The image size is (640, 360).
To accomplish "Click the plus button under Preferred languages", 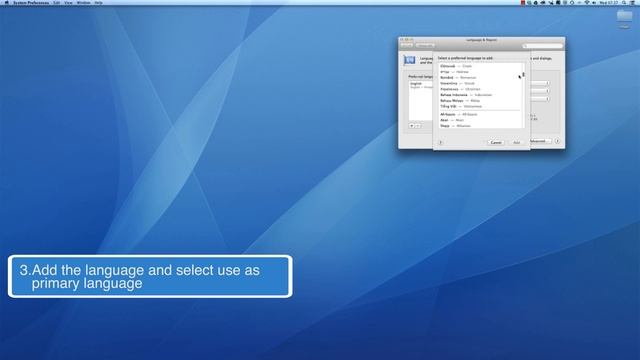I will pos(411,126).
